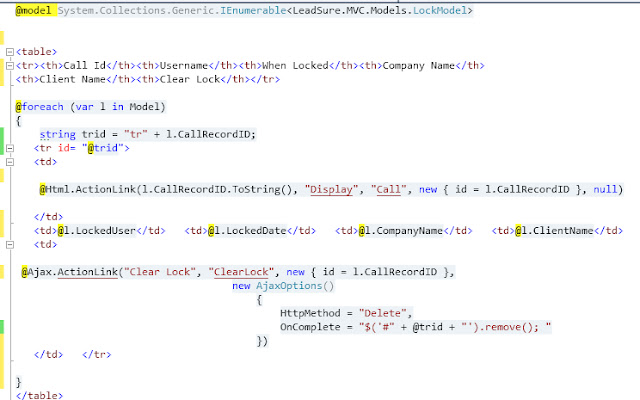Click HttpMethod property name

(x=310, y=313)
